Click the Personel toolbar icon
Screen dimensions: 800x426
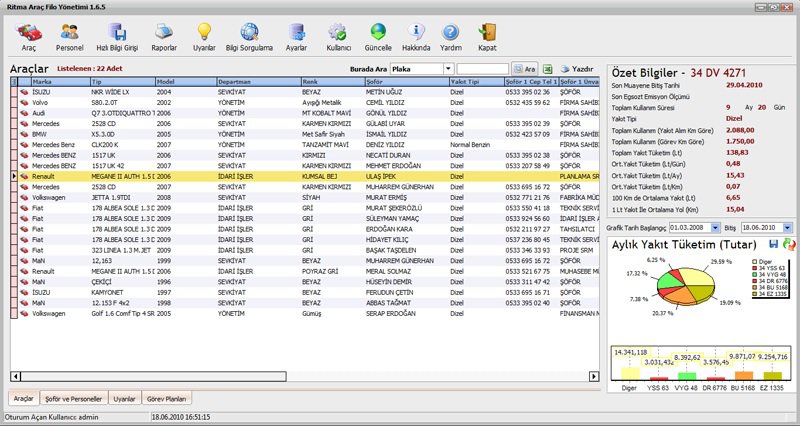[x=69, y=37]
